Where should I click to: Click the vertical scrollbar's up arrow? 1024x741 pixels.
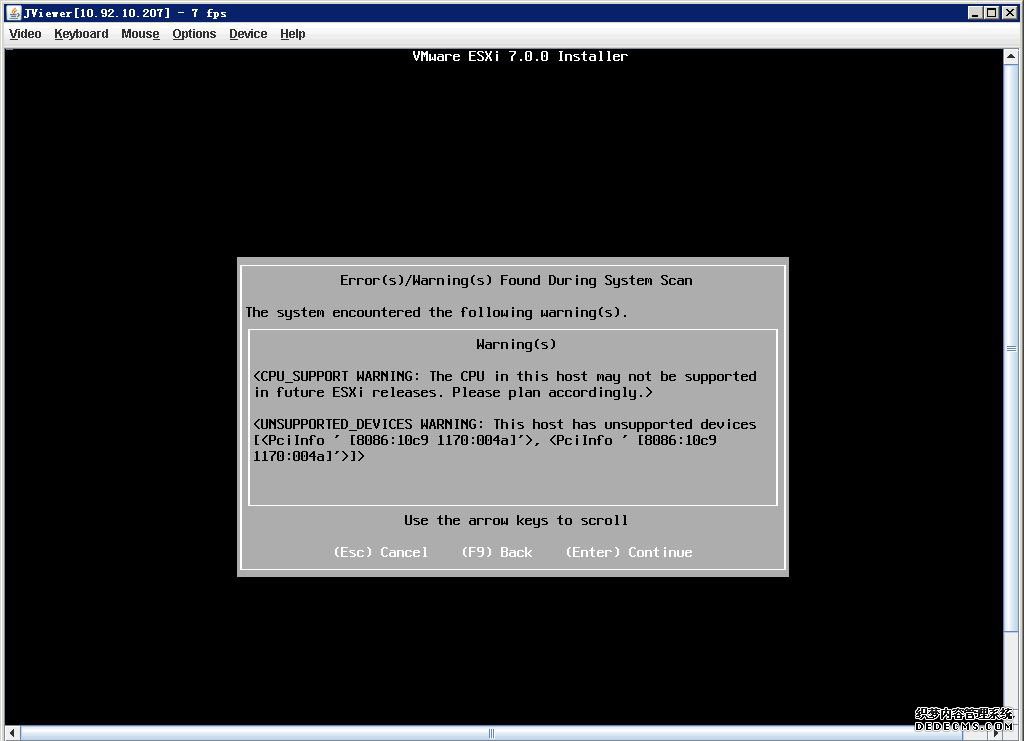click(x=1013, y=56)
